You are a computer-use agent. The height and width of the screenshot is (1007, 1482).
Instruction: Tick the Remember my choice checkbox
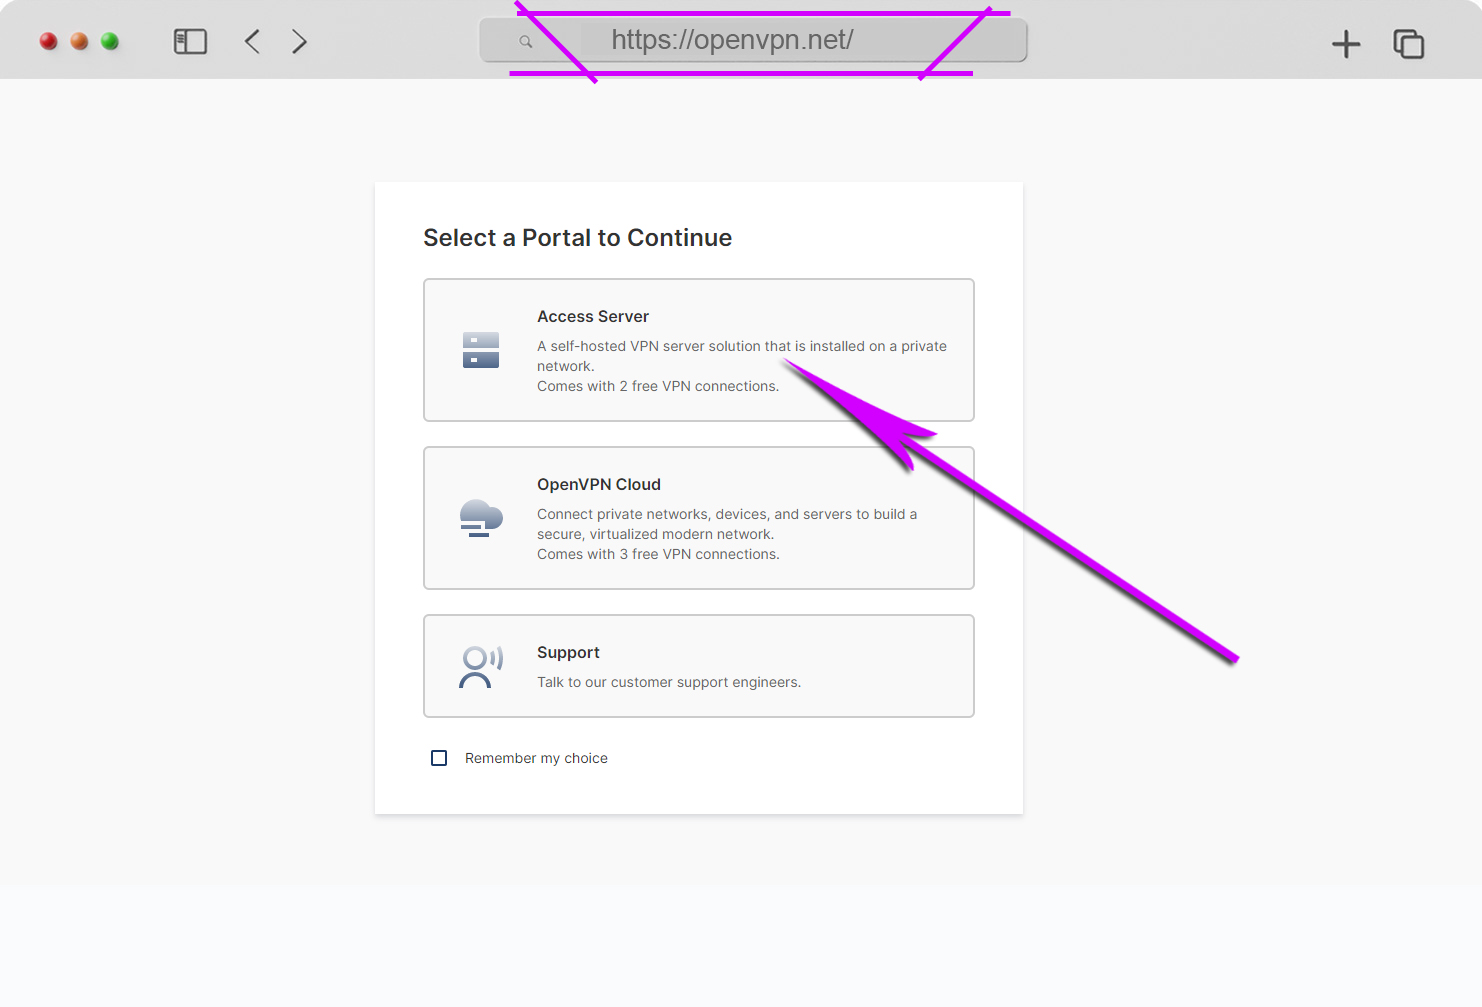(x=439, y=758)
